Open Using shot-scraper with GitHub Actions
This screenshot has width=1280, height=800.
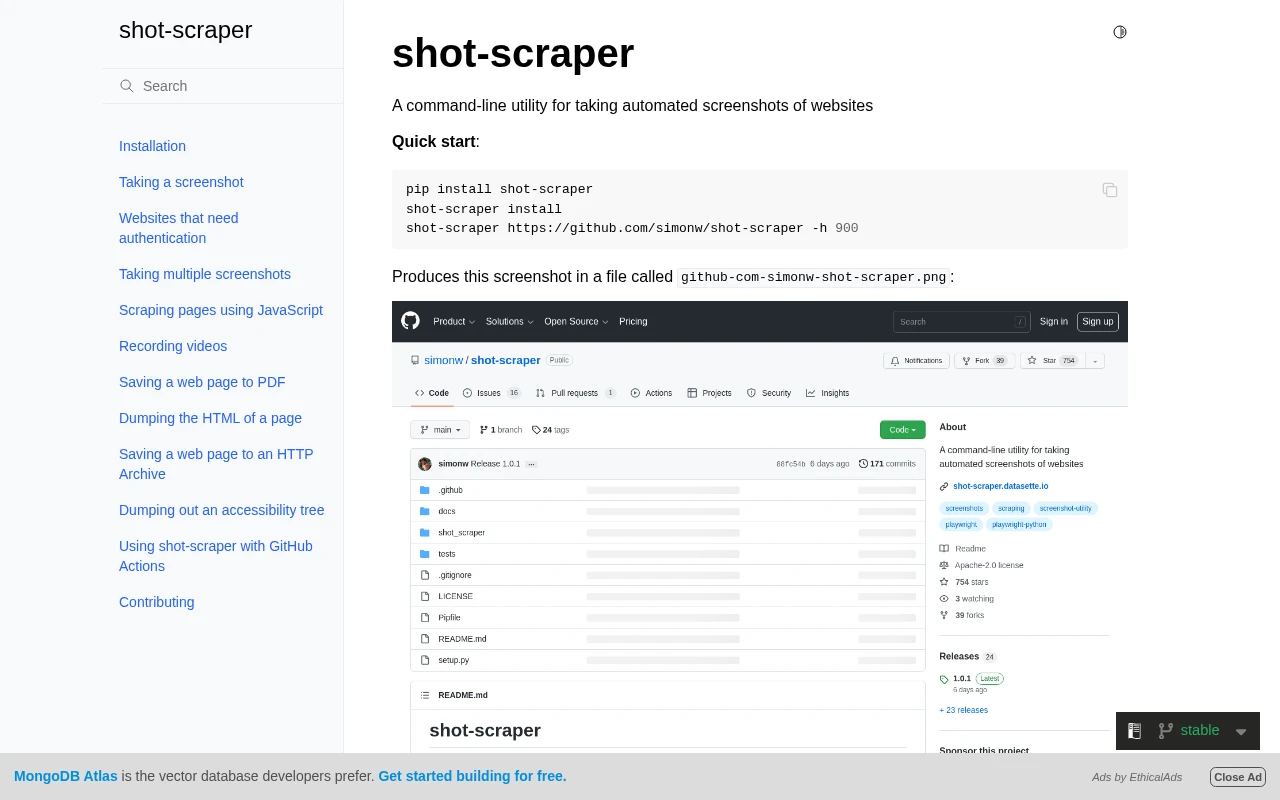click(216, 556)
